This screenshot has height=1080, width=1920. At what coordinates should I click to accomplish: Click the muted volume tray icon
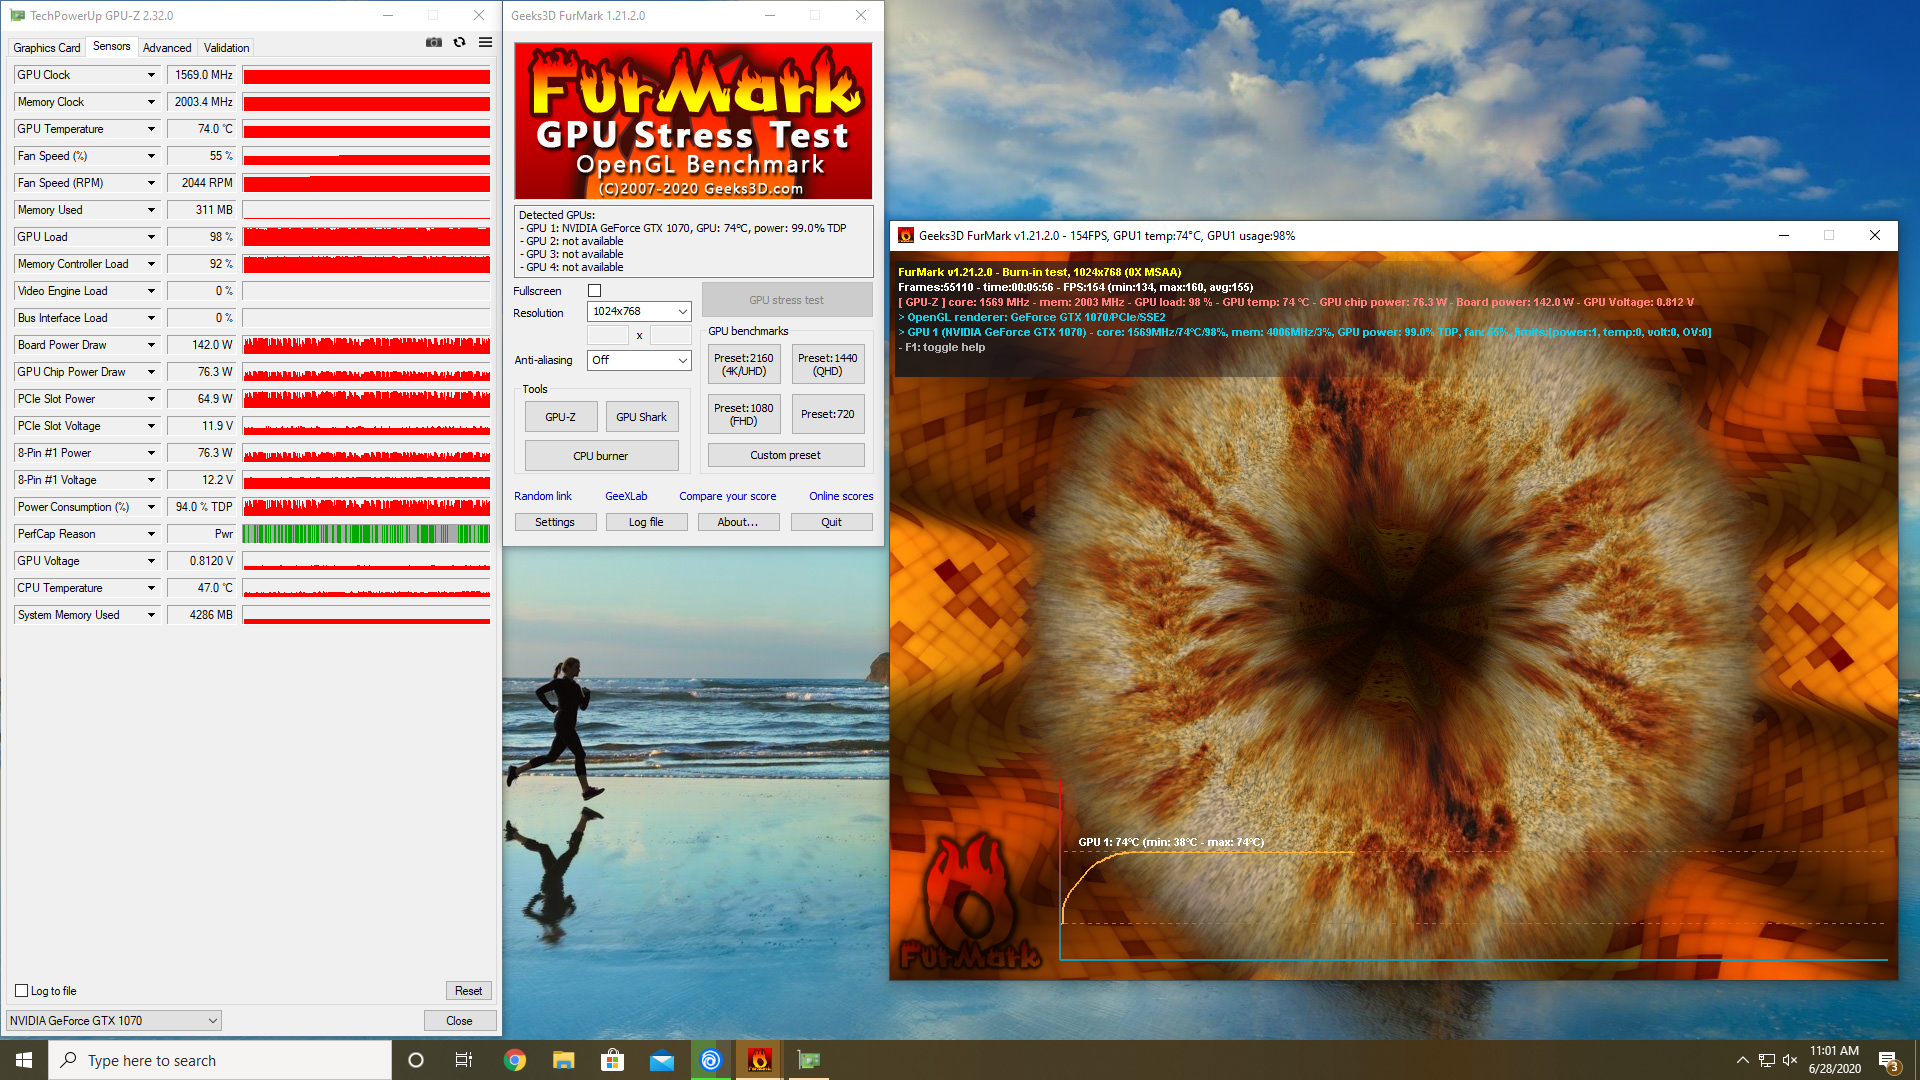click(1790, 1060)
